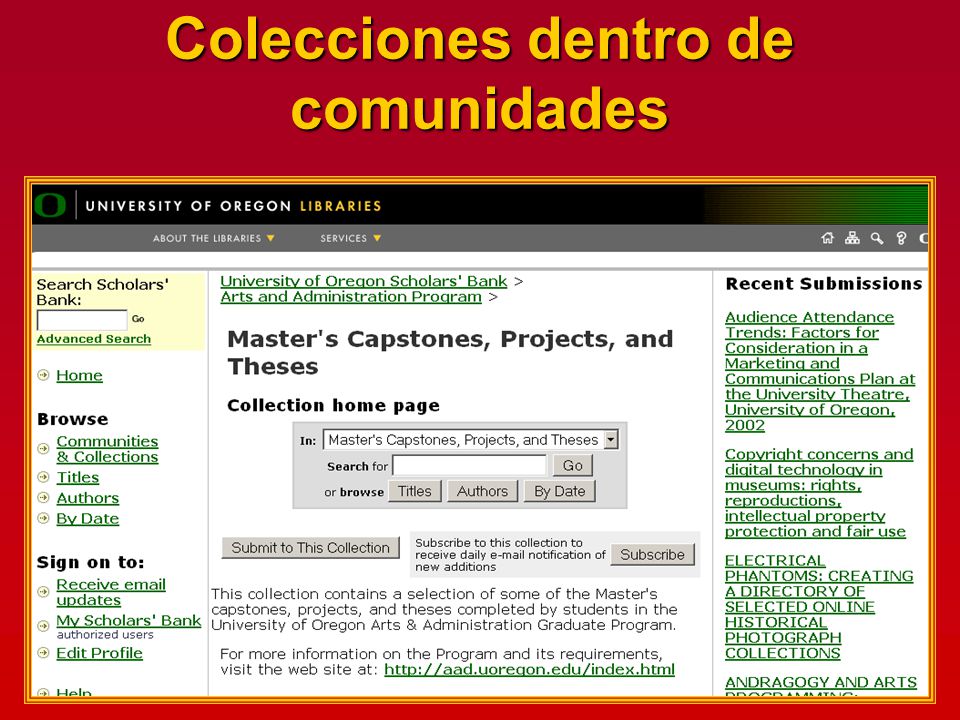Click the University of Oregon O logo

[50, 205]
